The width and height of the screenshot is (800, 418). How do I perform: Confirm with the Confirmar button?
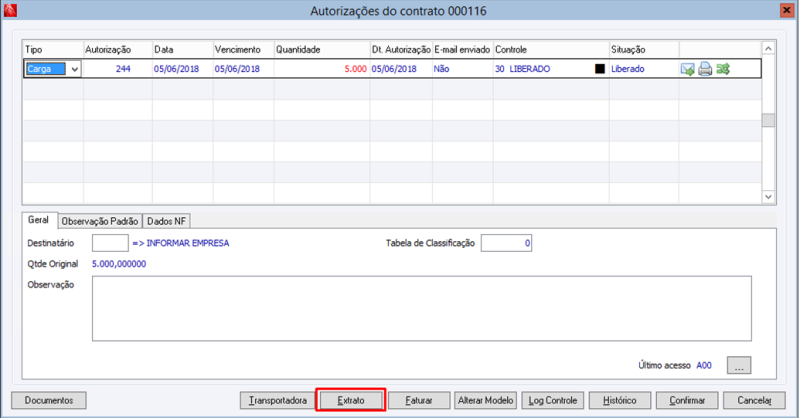tap(687, 401)
